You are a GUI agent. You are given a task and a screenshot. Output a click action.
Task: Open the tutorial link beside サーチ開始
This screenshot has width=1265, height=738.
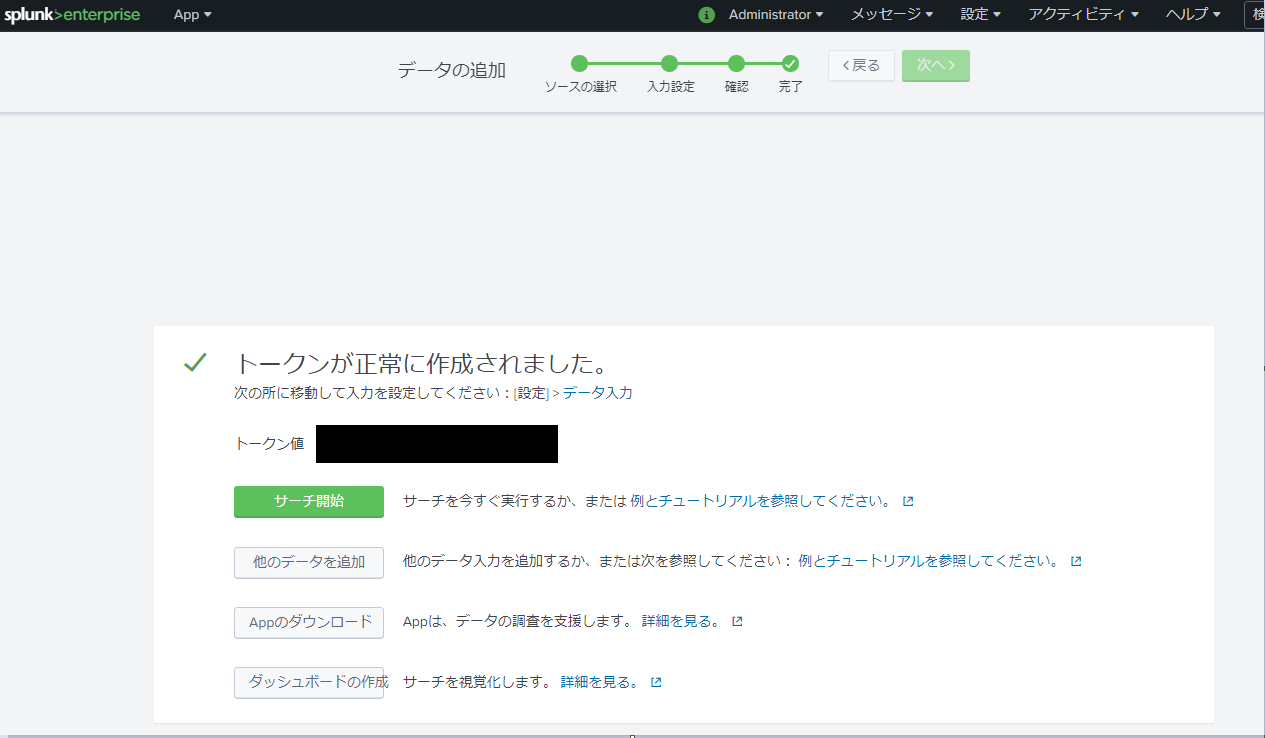click(x=761, y=501)
